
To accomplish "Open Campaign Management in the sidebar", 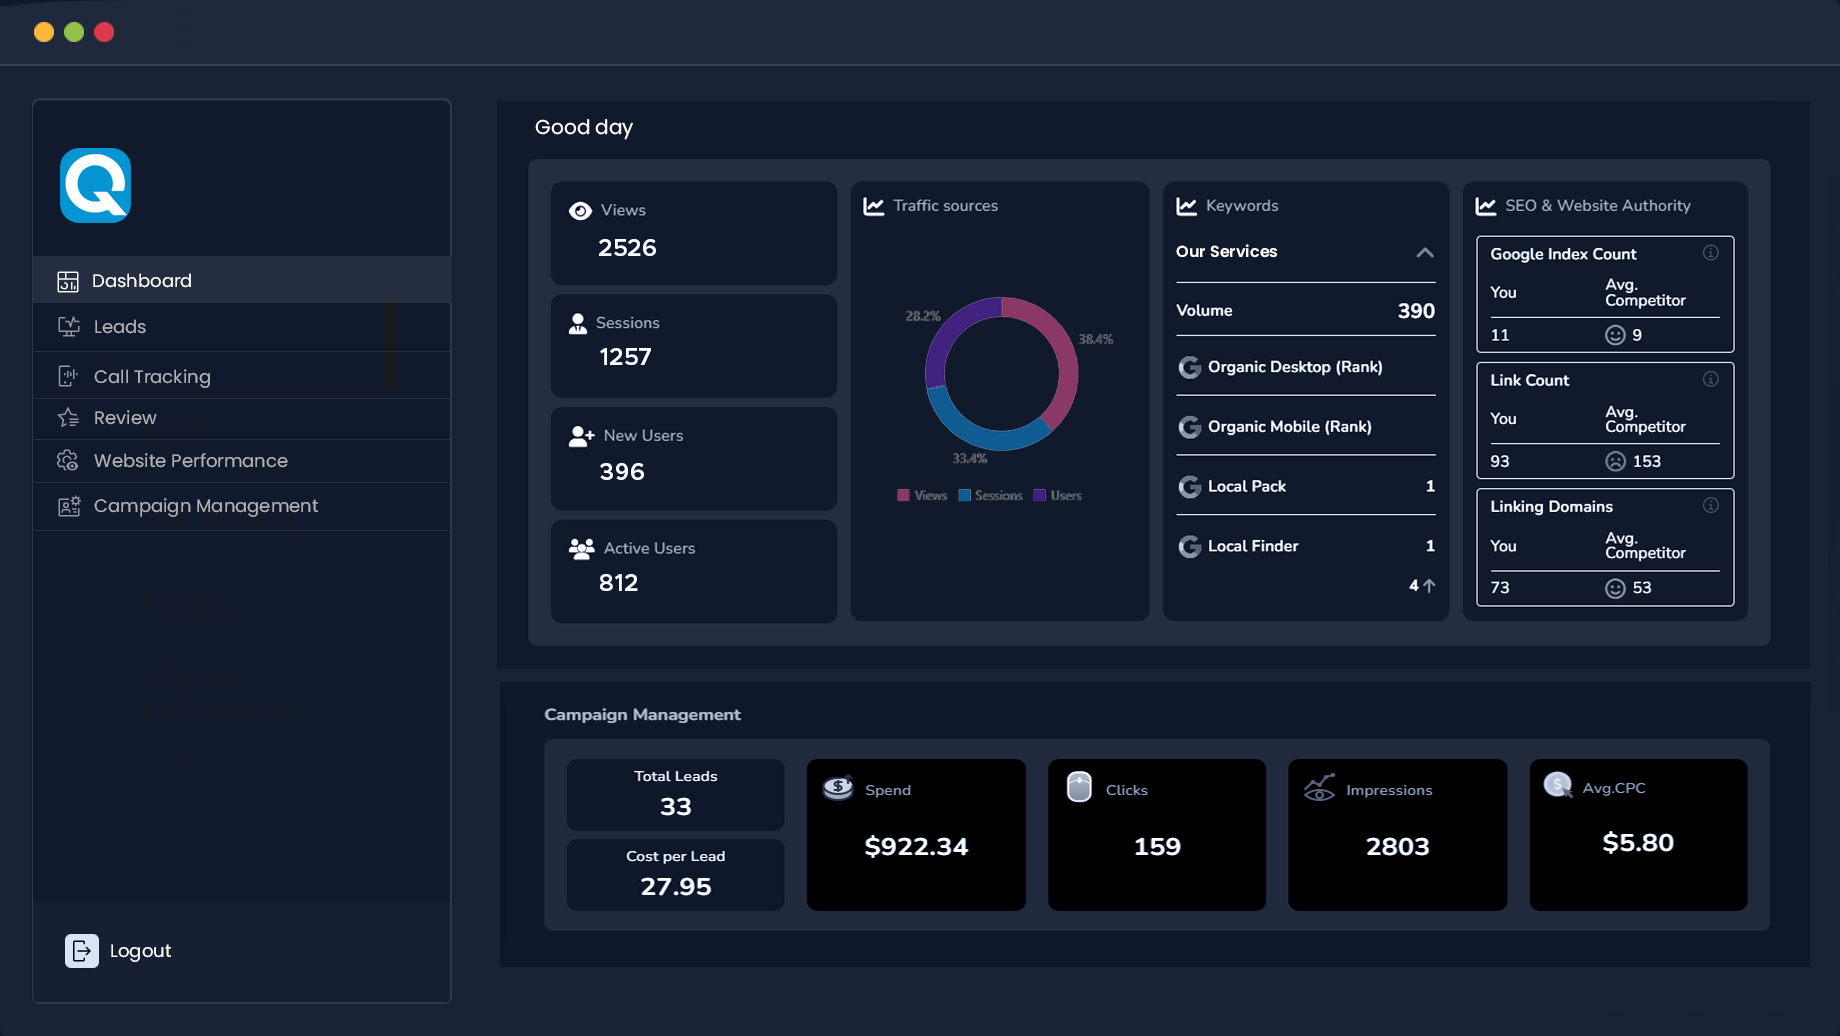I will (x=242, y=506).
